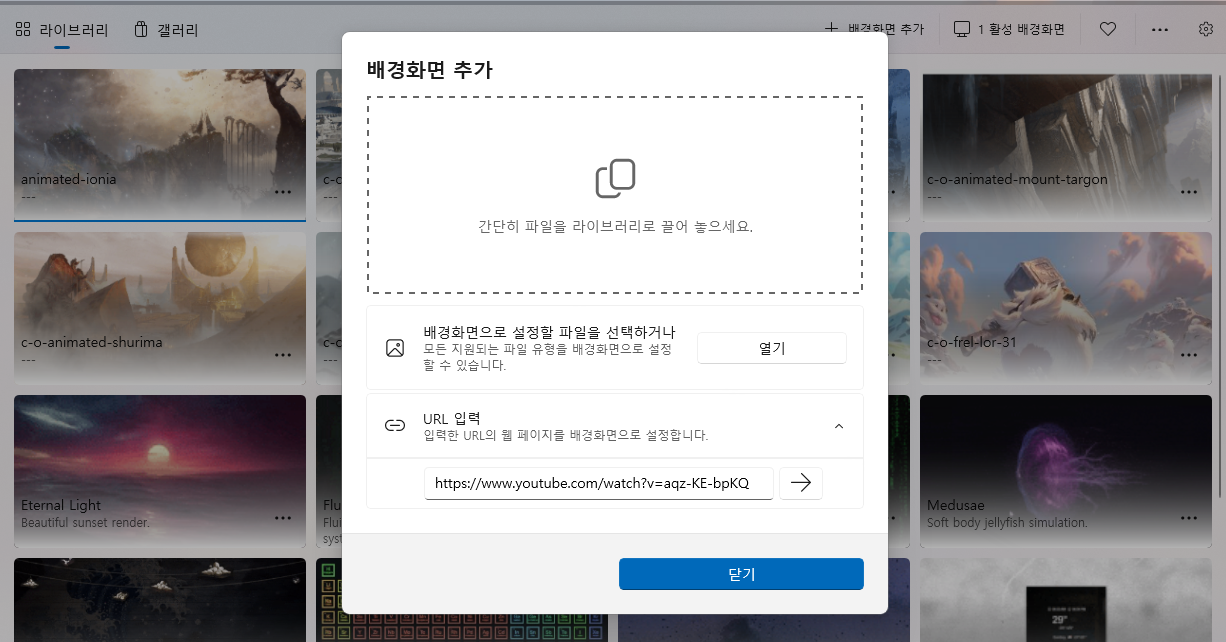Switch to the 갤러리 tab
1226x642 pixels.
168,30
